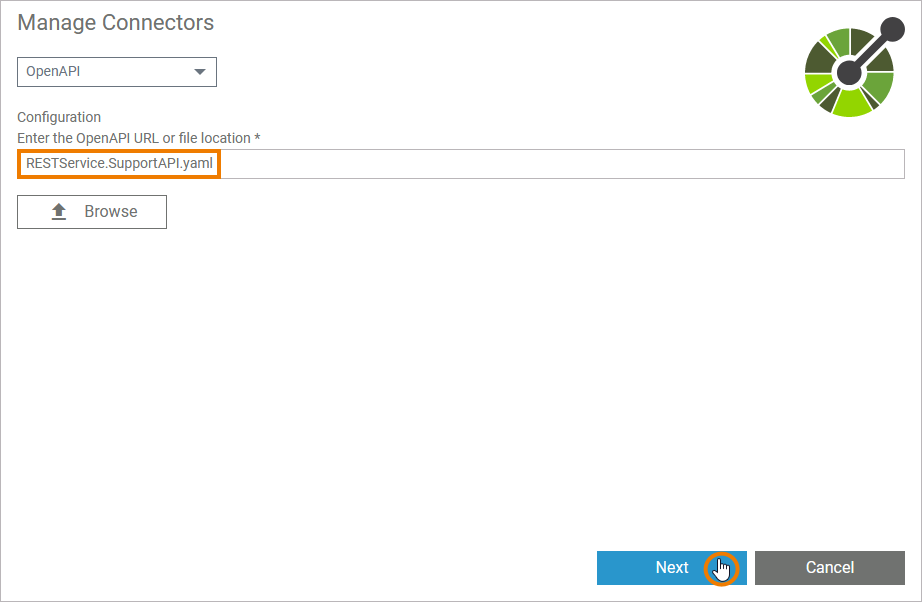Click the Configuration section label
Screen dimensions: 922x602
point(58,117)
